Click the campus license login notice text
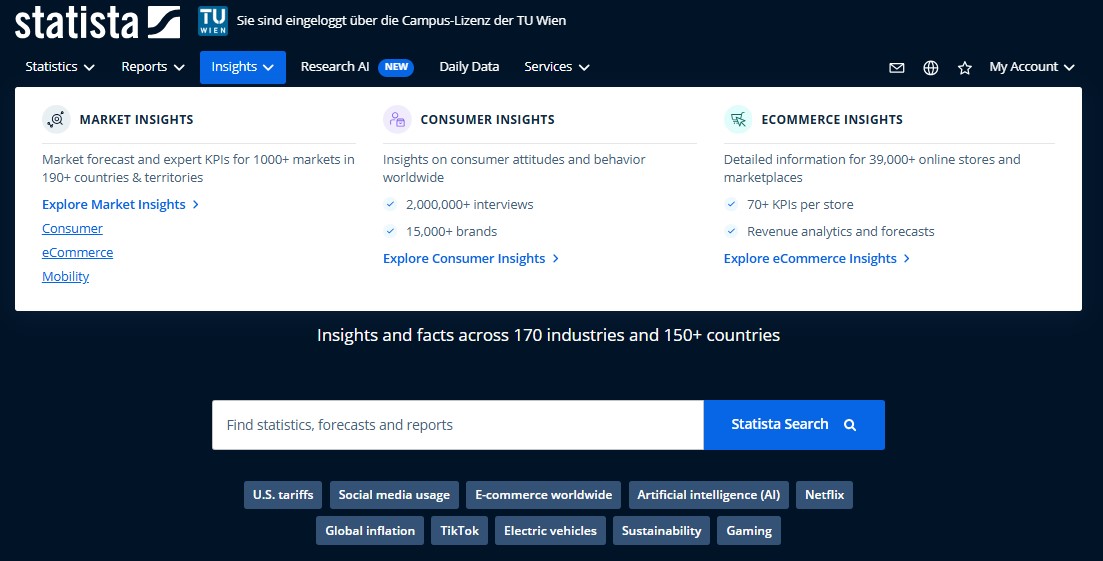This screenshot has width=1103, height=561. coord(401,20)
